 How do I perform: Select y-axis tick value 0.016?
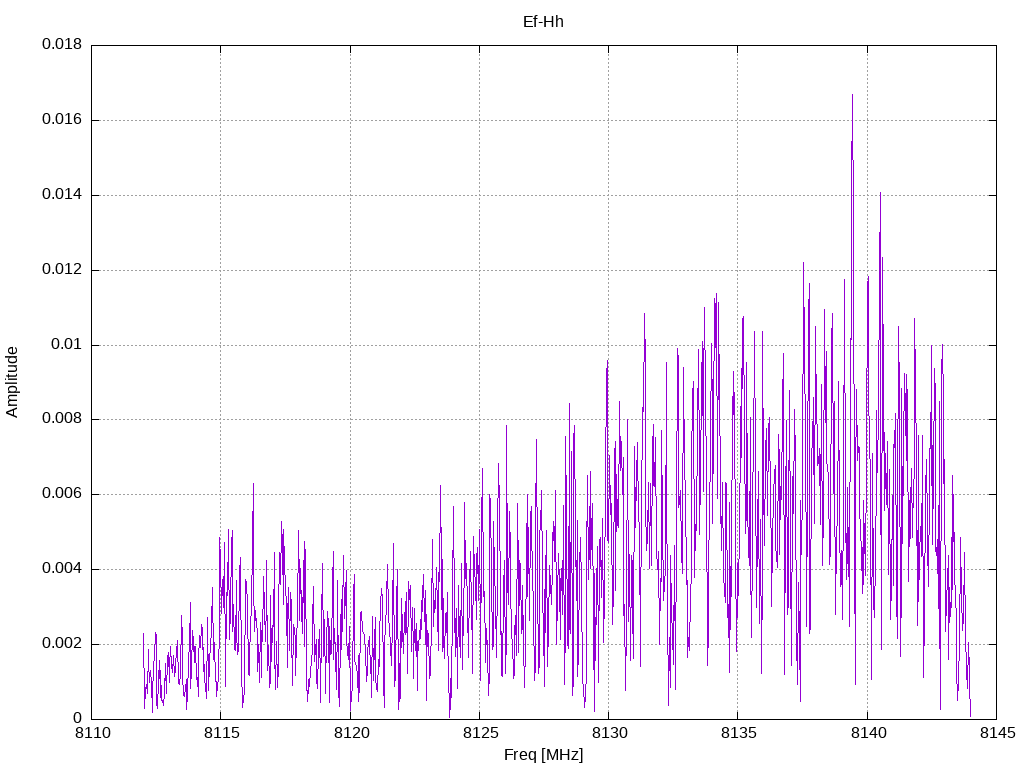[62, 120]
